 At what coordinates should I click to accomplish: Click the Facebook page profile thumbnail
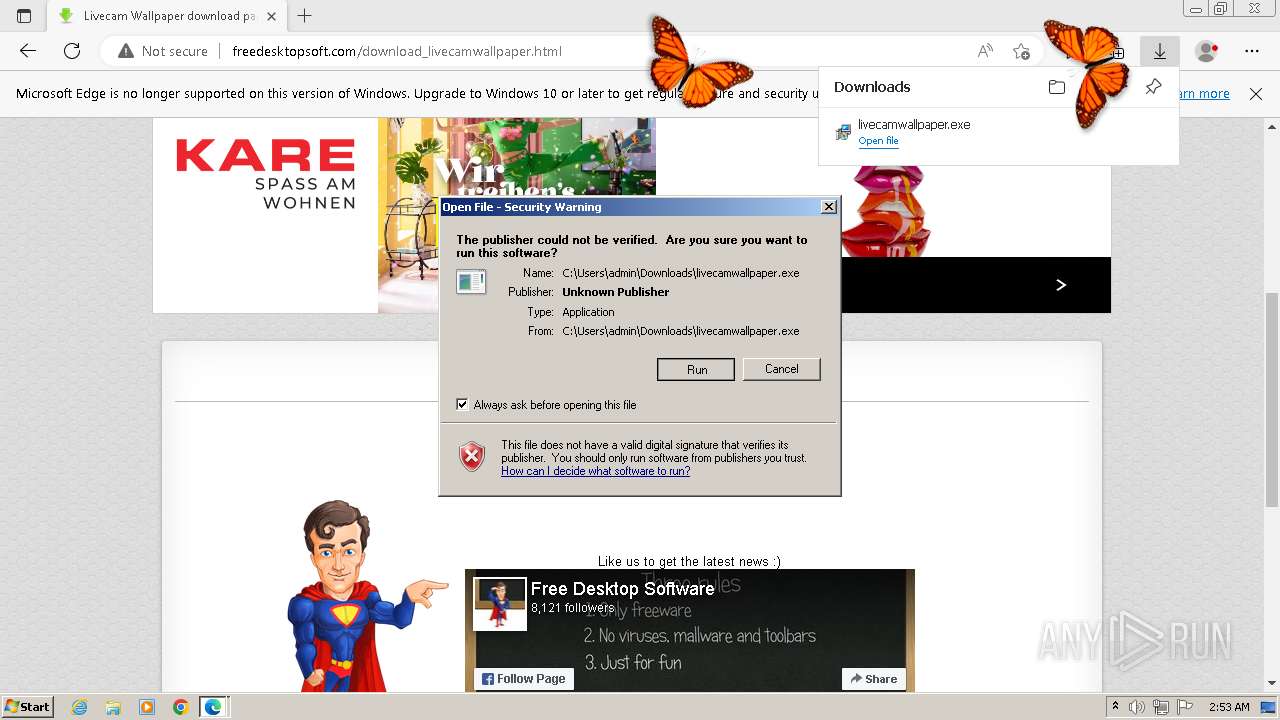pos(500,604)
